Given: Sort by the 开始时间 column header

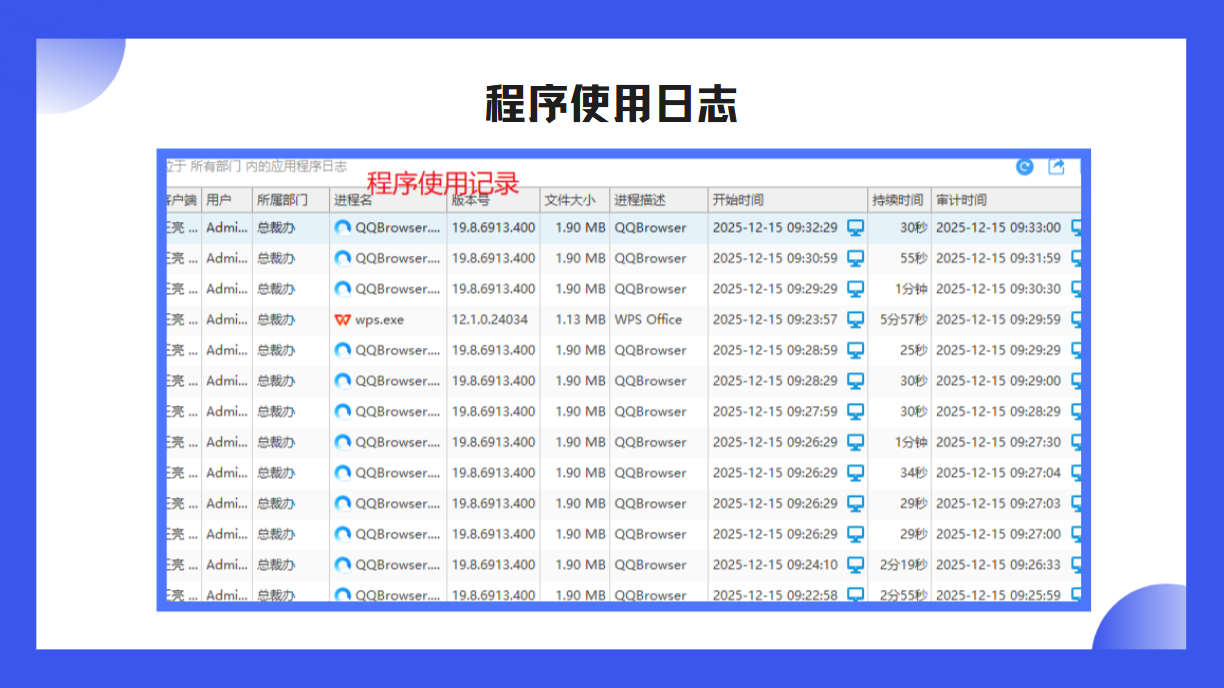Looking at the screenshot, I should tap(788, 200).
